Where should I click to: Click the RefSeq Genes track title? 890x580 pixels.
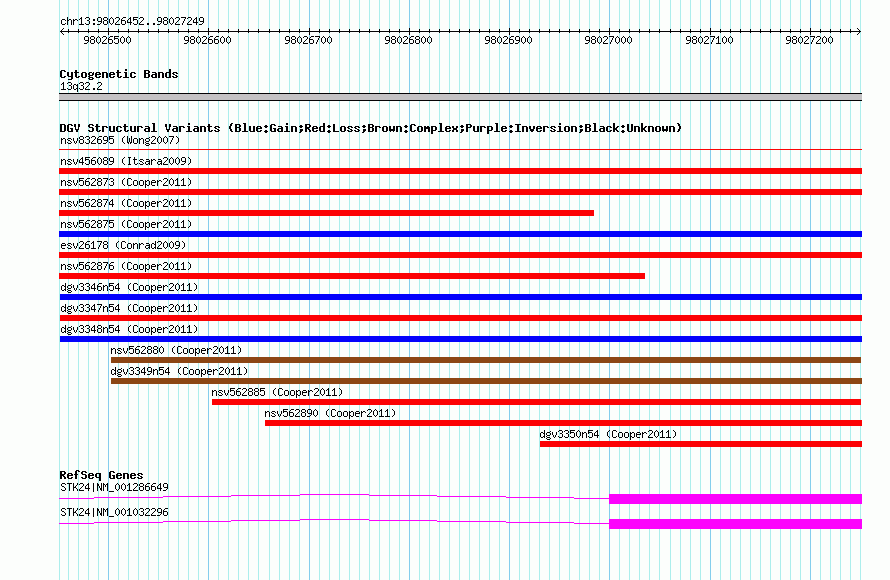pos(101,475)
